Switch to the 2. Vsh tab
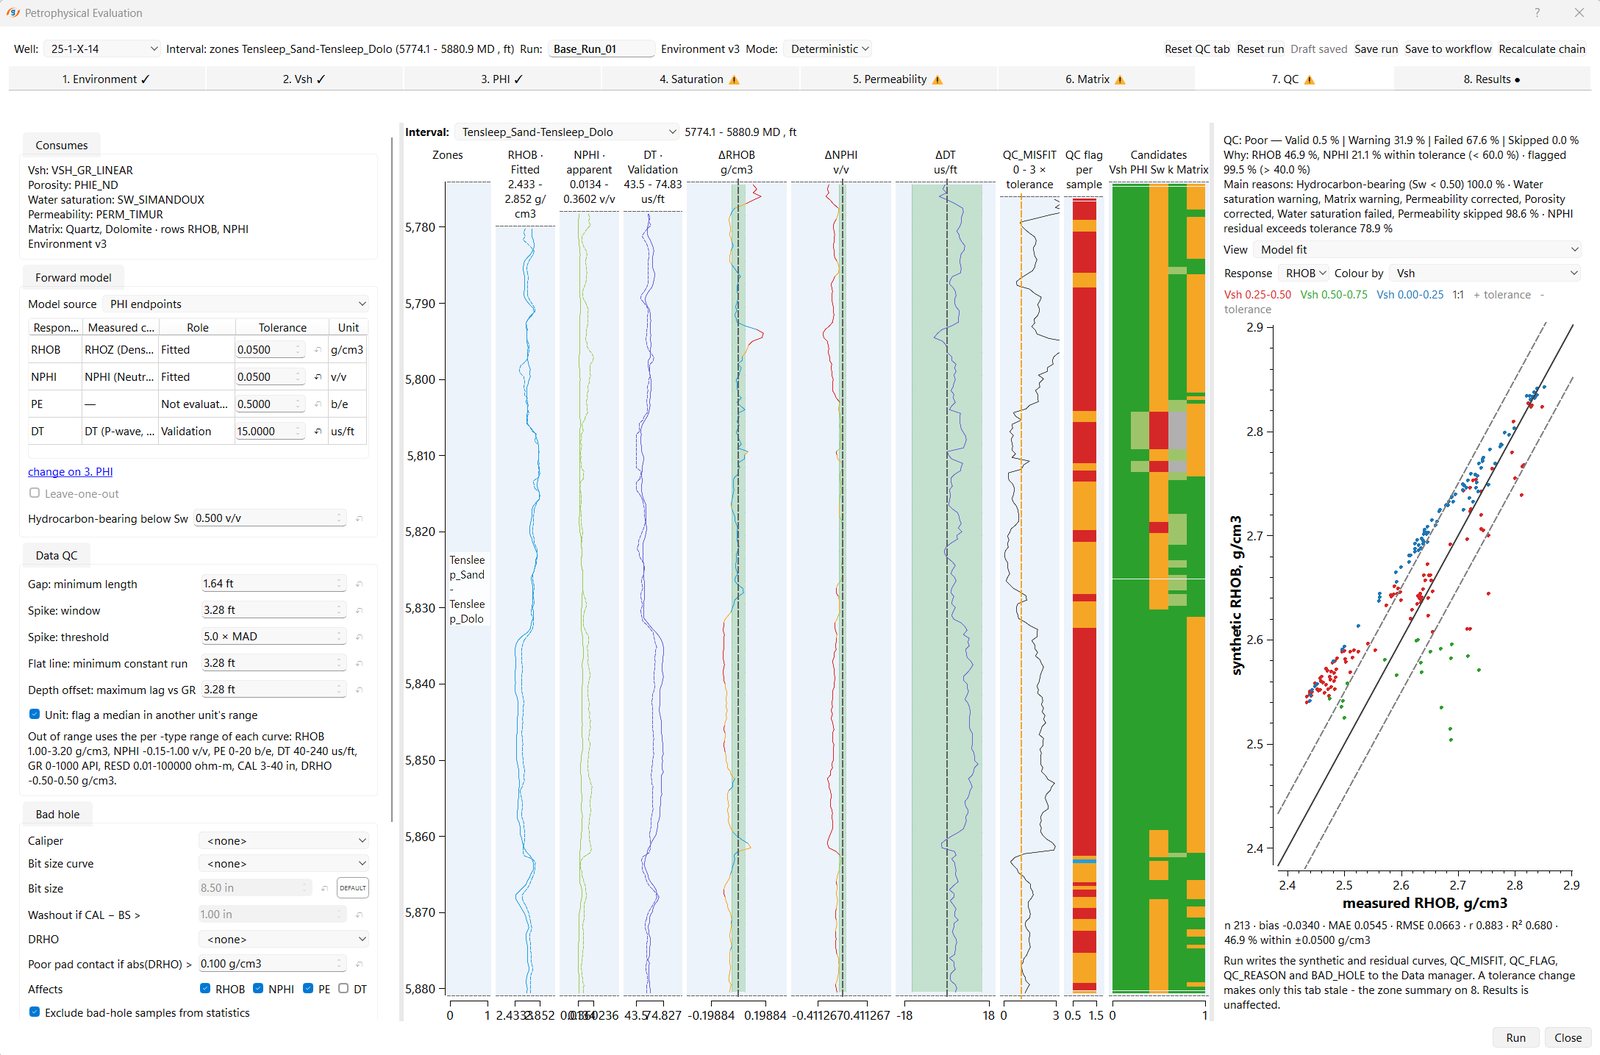The image size is (1600, 1055). click(x=304, y=79)
